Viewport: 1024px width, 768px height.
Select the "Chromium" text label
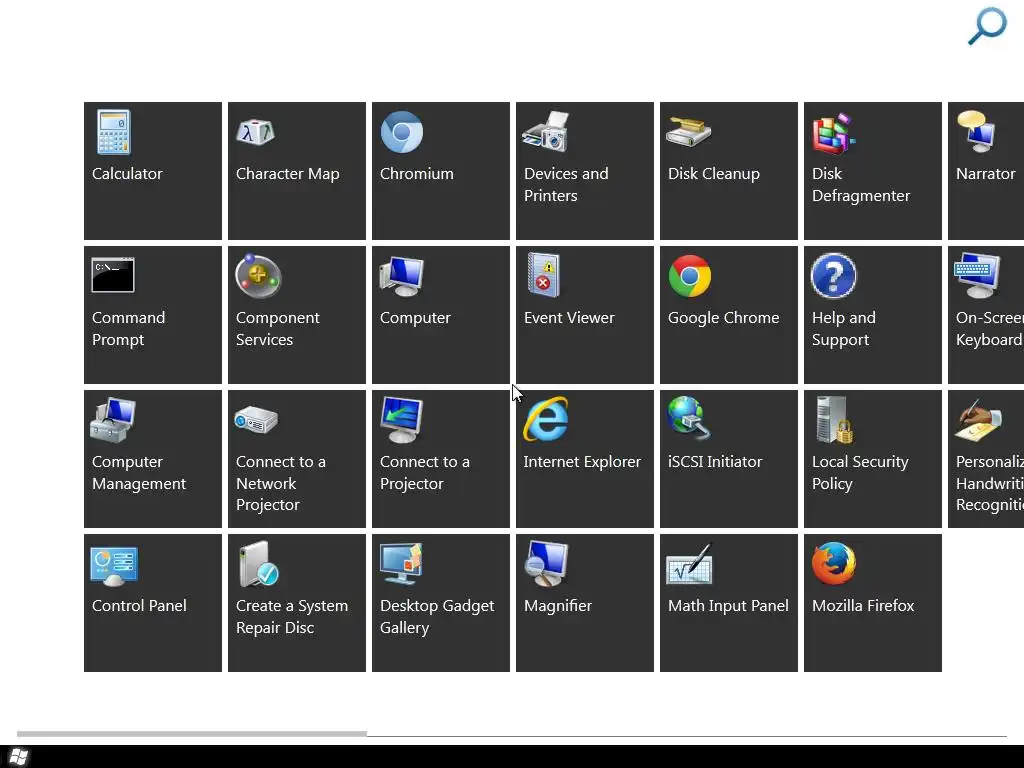417,174
